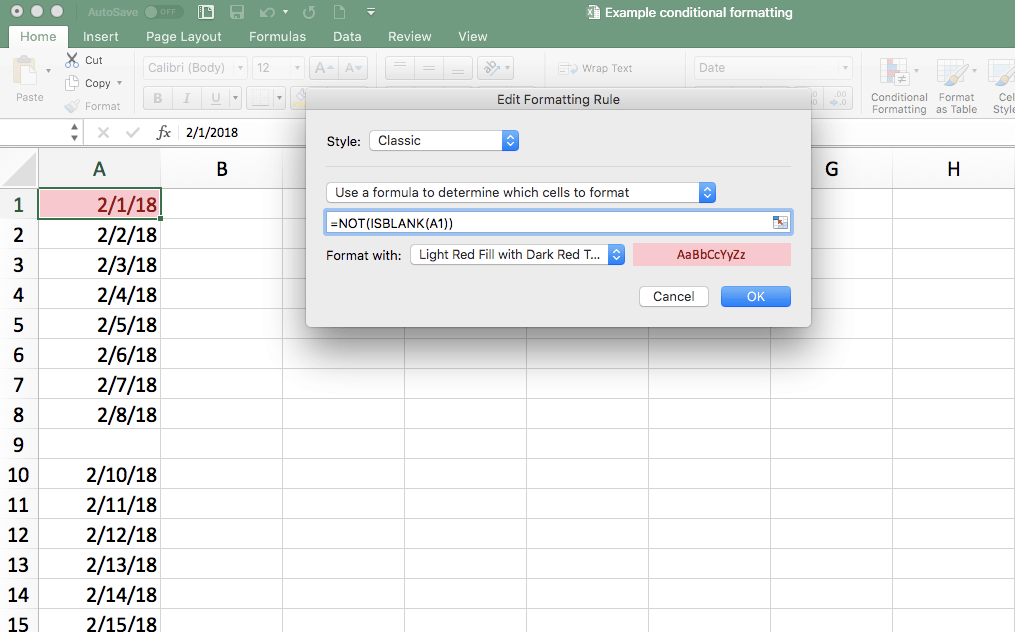Click the Decrease Decimal icon
1015x632 pixels.
coord(838,98)
